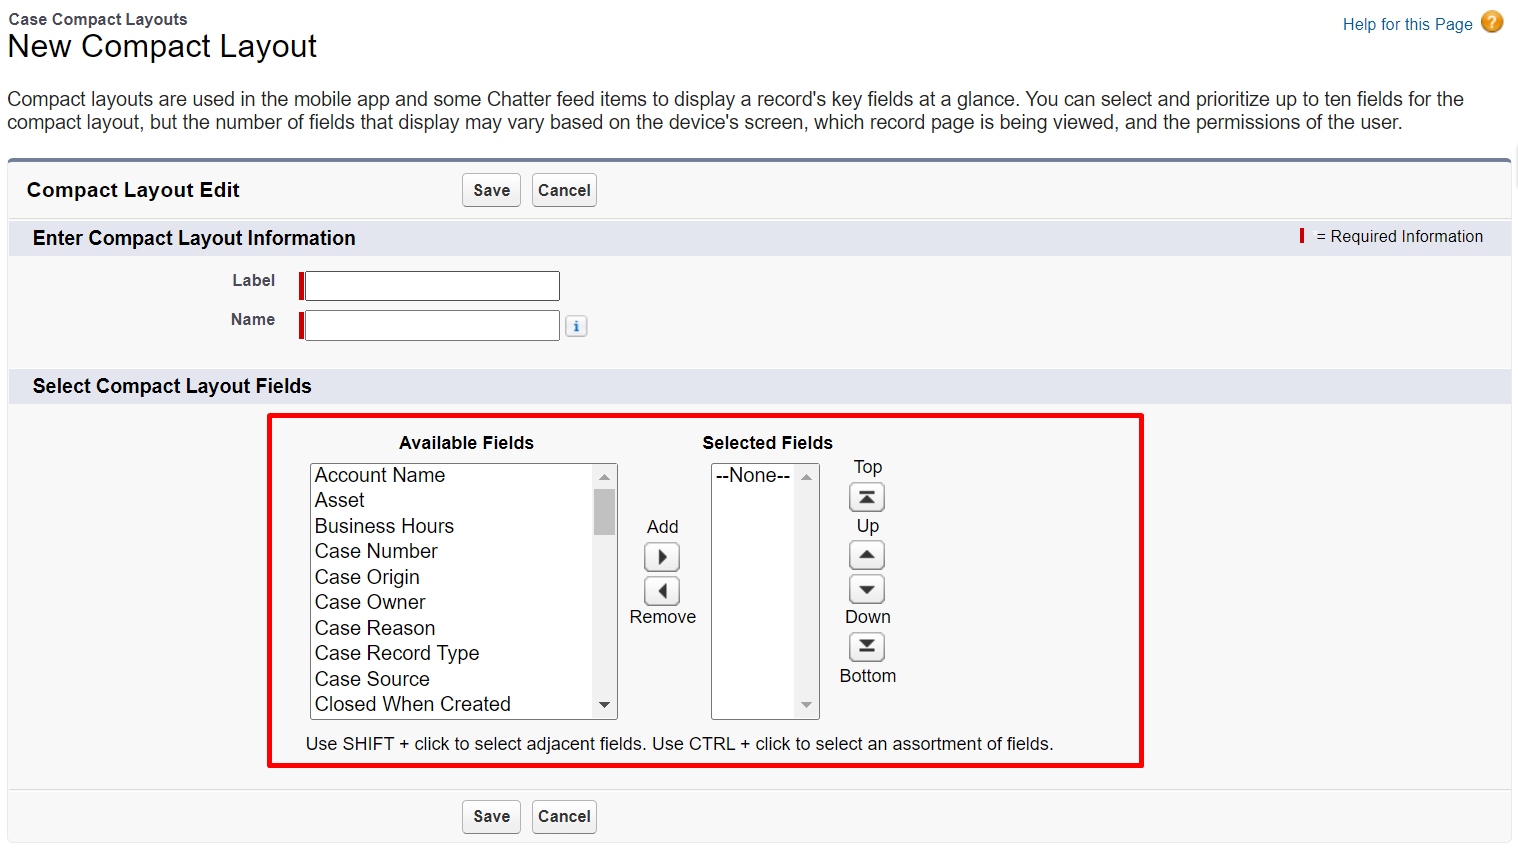The image size is (1518, 848).
Task: Select Account Name in Available Fields
Action: (380, 475)
